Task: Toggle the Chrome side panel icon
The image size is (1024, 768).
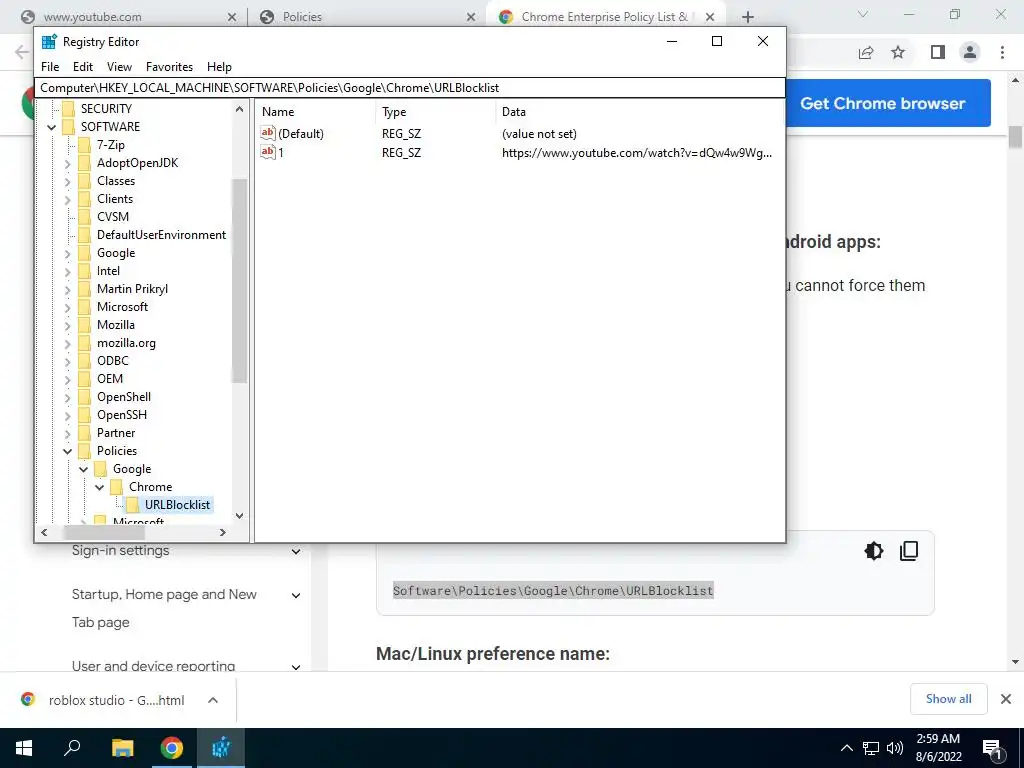Action: 938,52
